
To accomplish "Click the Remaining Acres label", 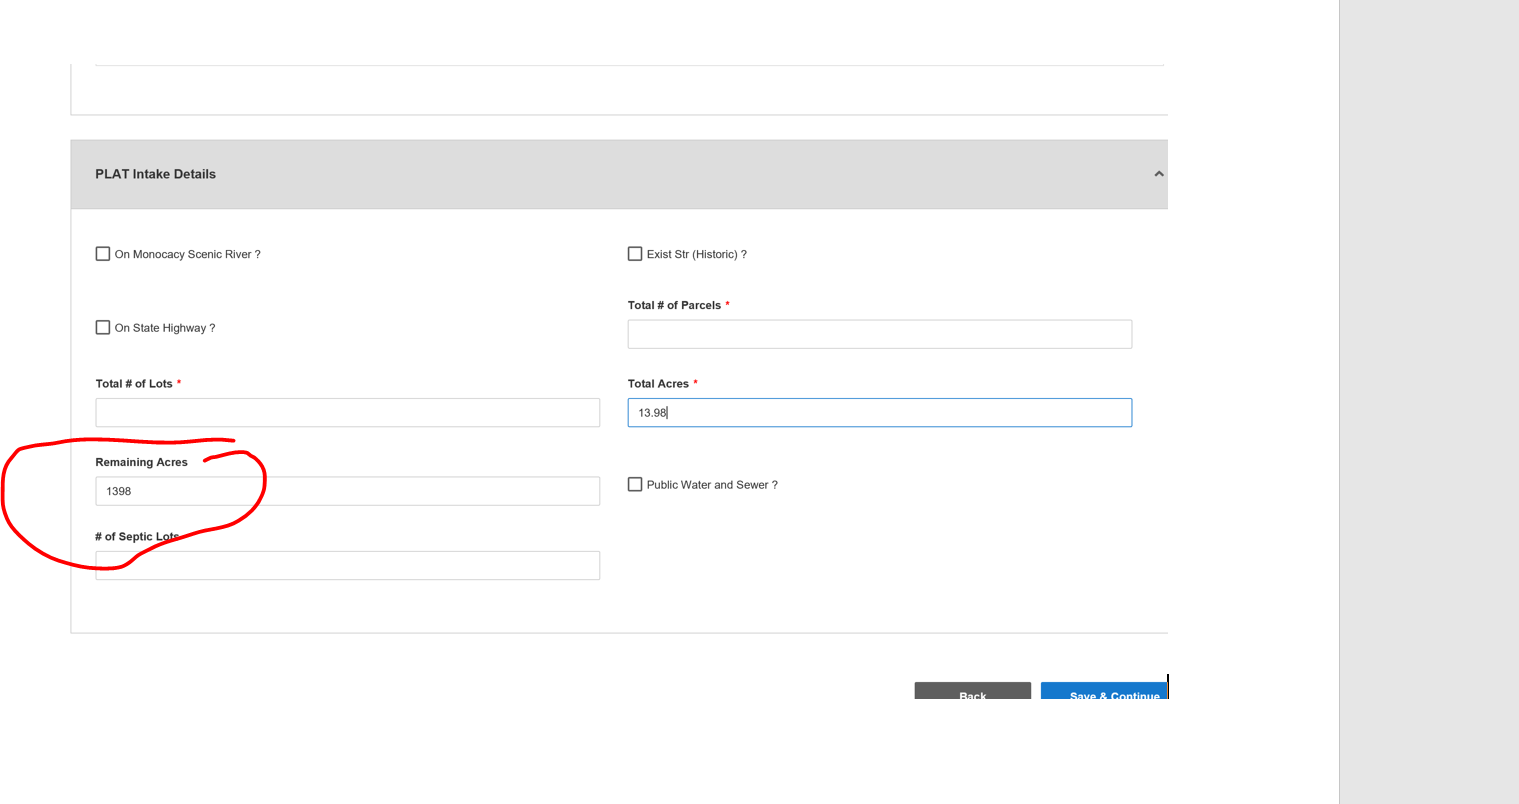I will (x=142, y=462).
